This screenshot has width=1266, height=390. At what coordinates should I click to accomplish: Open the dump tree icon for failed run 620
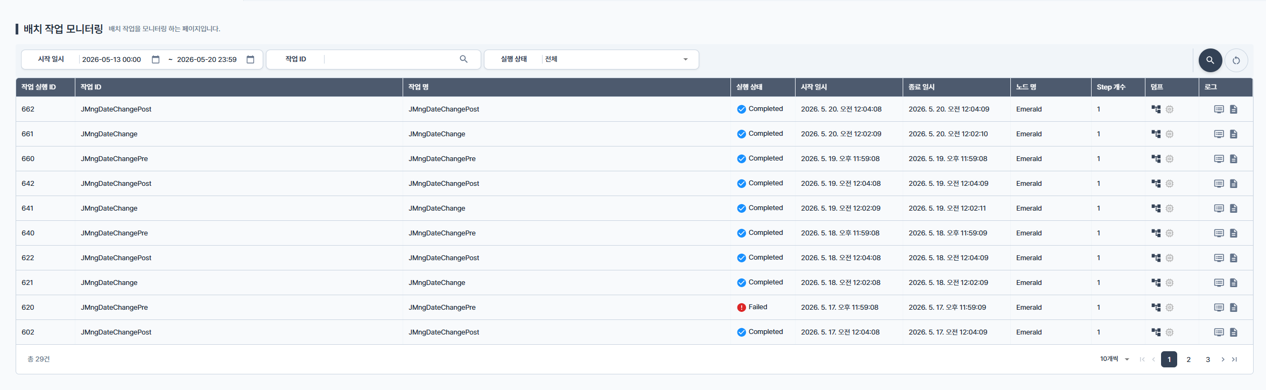(x=1156, y=307)
